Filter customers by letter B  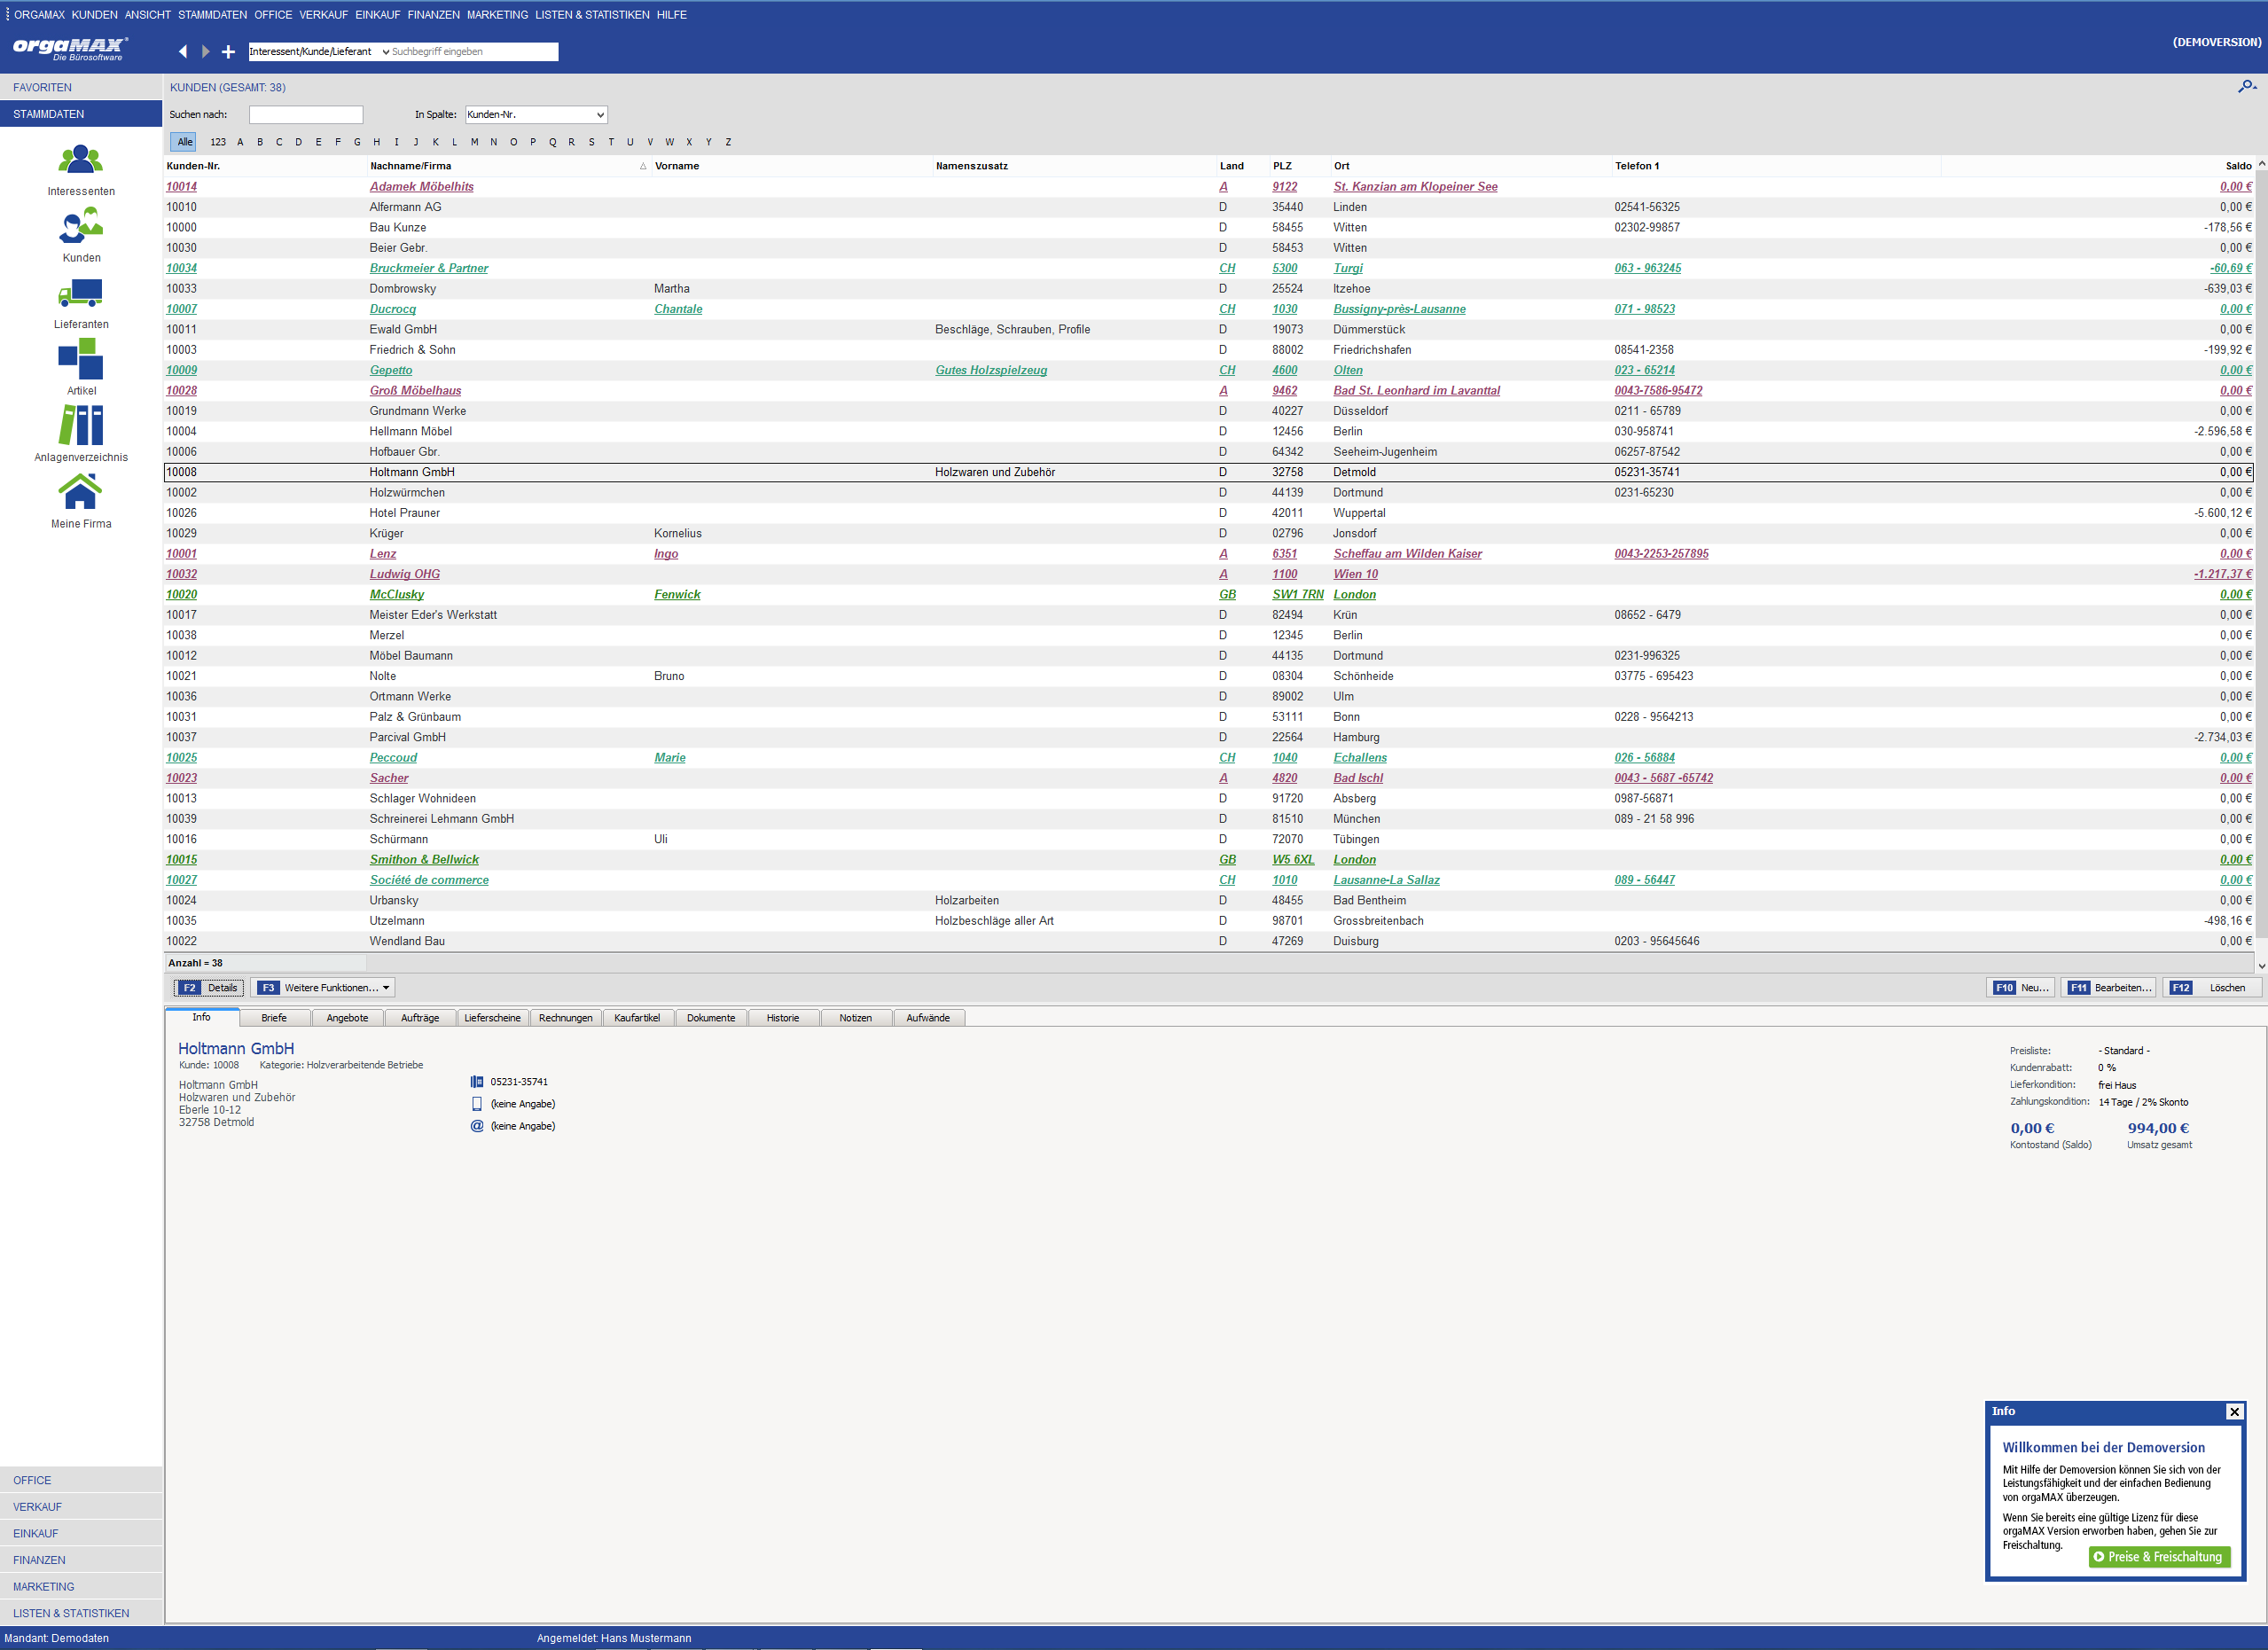pyautogui.click(x=260, y=142)
